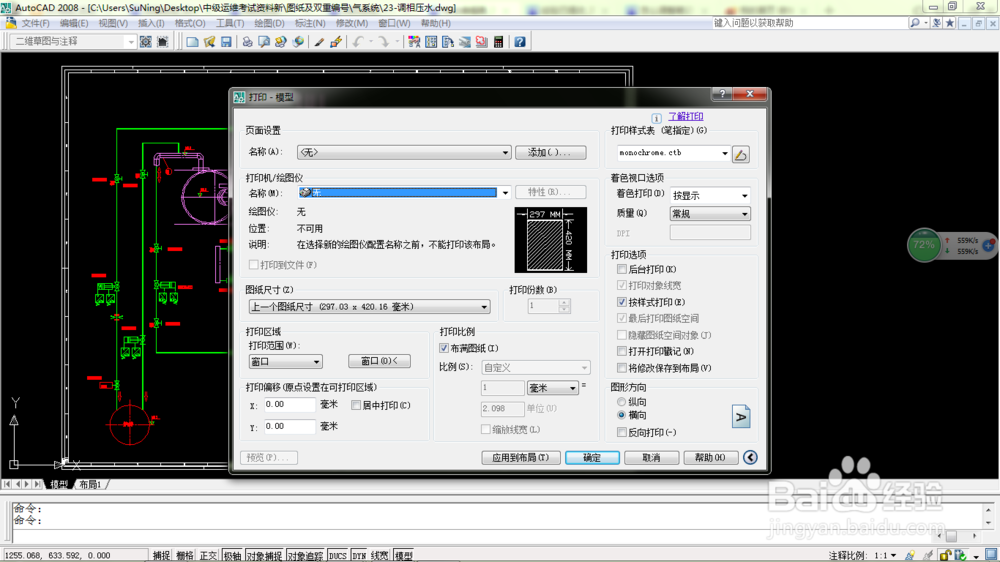Check 反向打印 checkbox

pyautogui.click(x=622, y=432)
